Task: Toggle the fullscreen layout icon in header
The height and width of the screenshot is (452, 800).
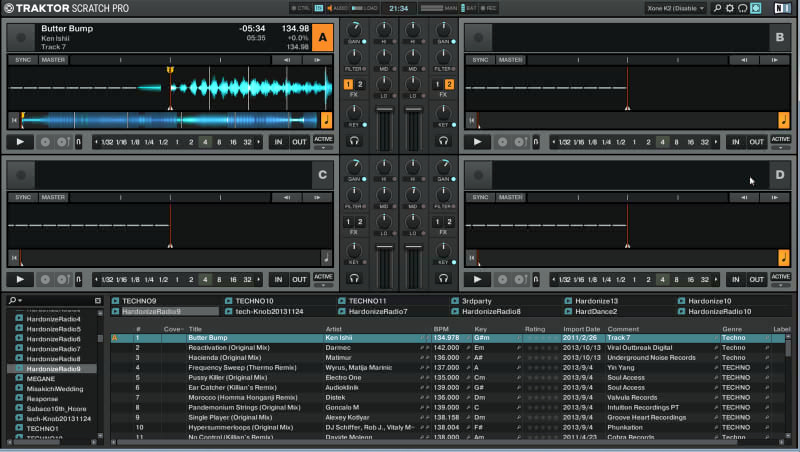Action: point(756,8)
